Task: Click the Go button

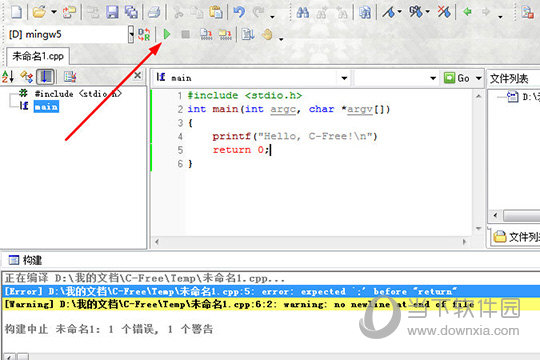Action: coord(457,78)
